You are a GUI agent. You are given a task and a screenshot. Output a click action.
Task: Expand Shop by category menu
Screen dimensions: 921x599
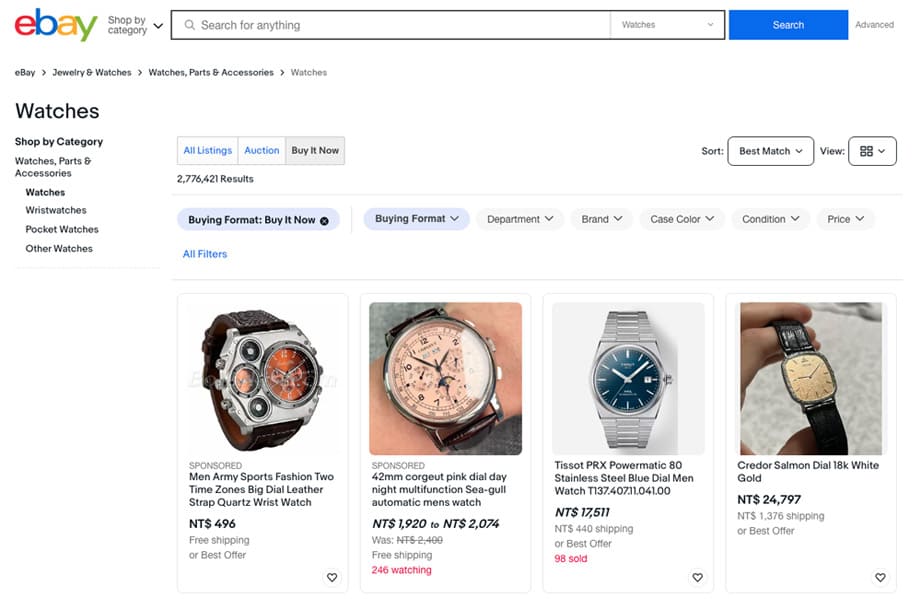[x=135, y=25]
